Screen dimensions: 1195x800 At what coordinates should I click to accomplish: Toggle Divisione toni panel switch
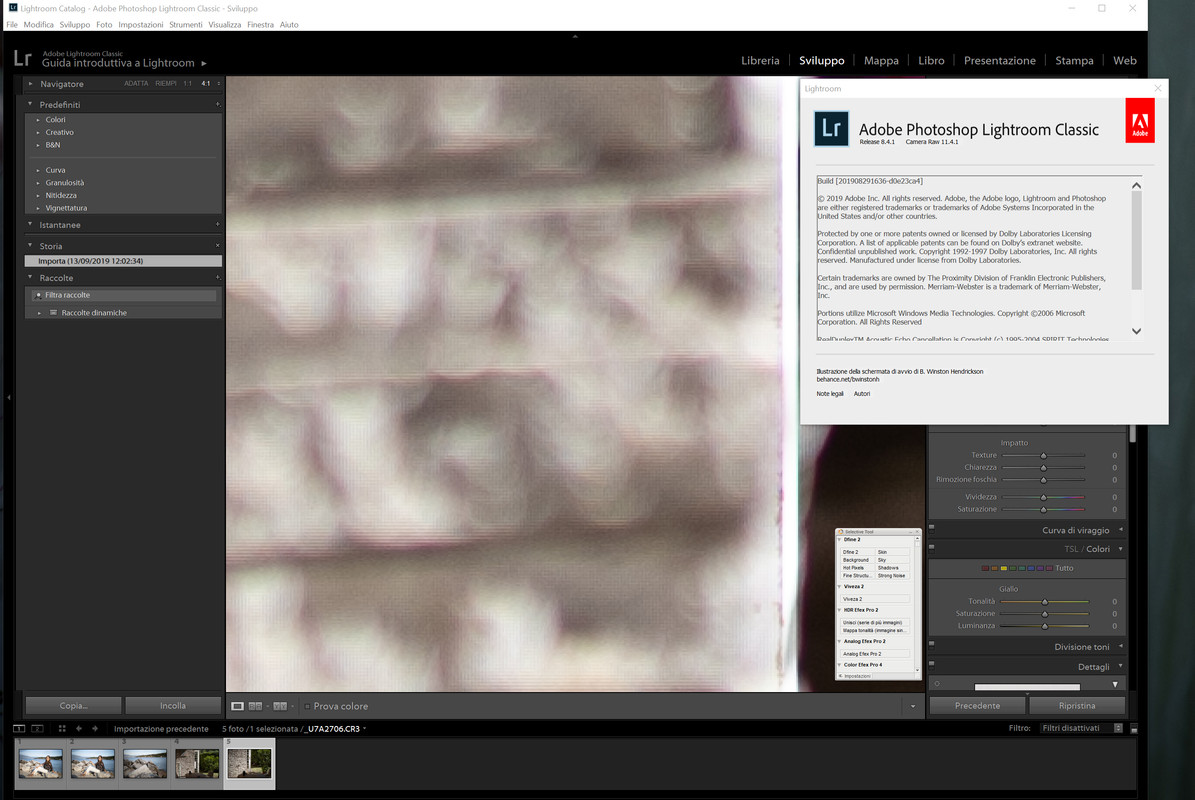pos(931,644)
